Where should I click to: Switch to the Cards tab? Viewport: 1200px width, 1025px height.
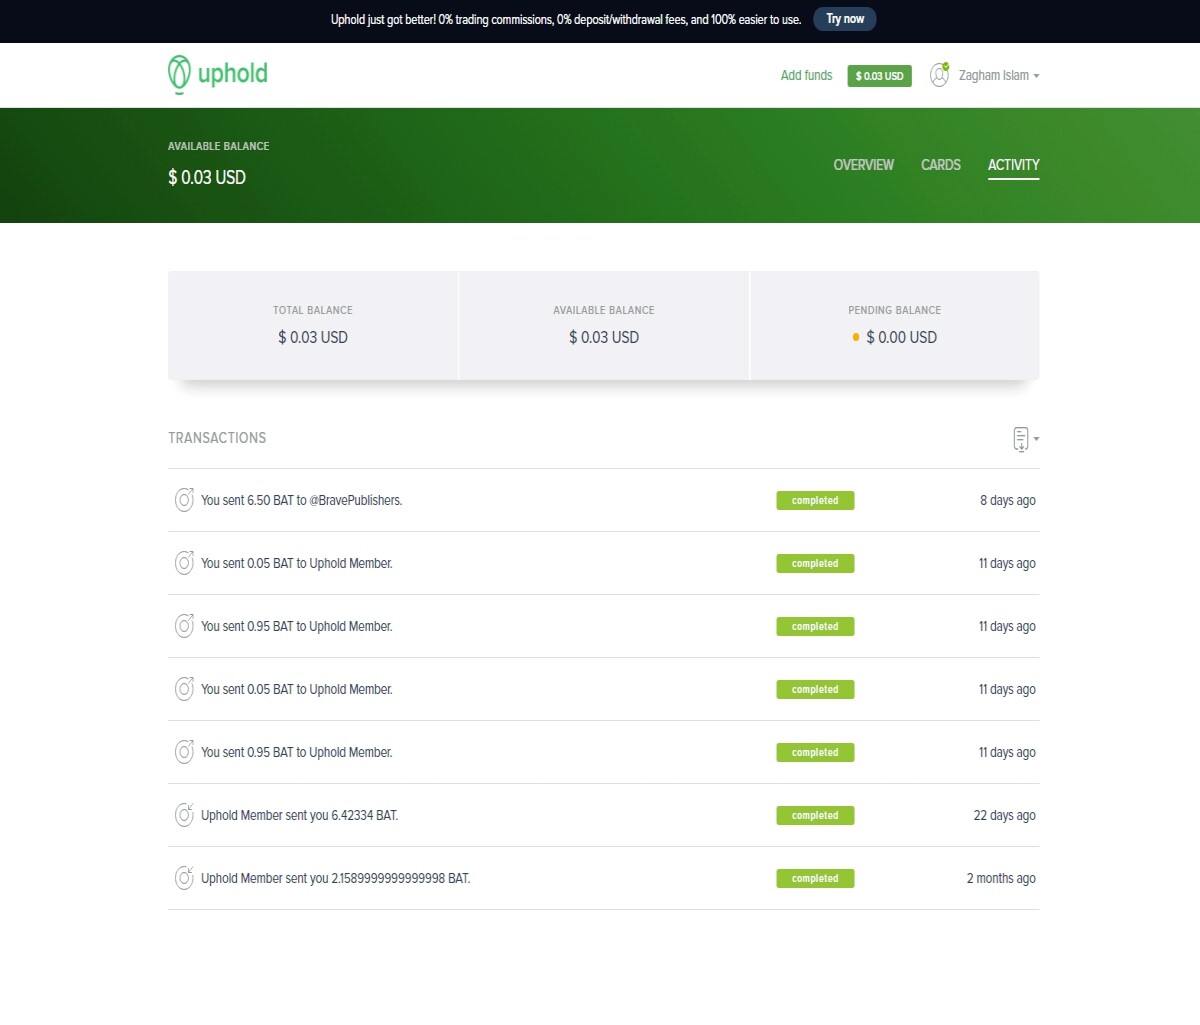(941, 165)
